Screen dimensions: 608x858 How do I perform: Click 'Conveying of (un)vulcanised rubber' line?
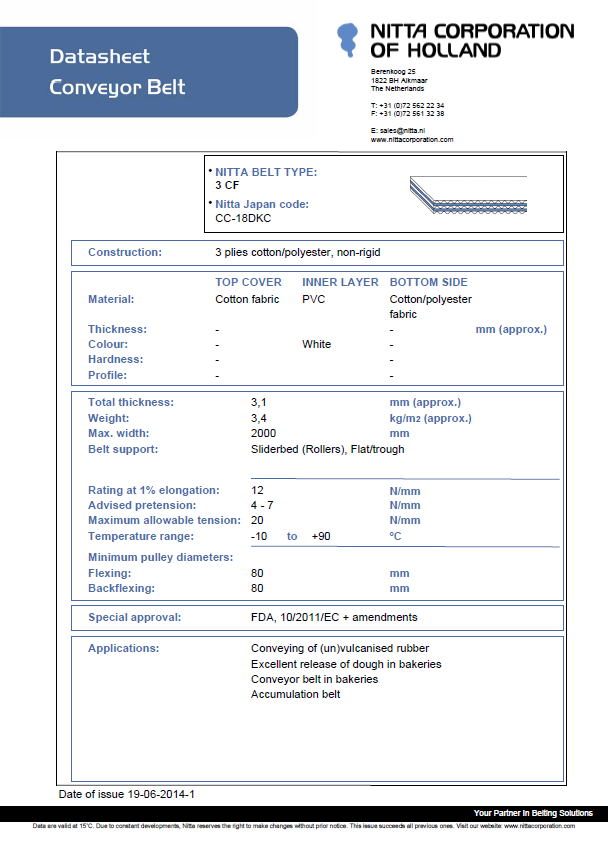[x=340, y=648]
